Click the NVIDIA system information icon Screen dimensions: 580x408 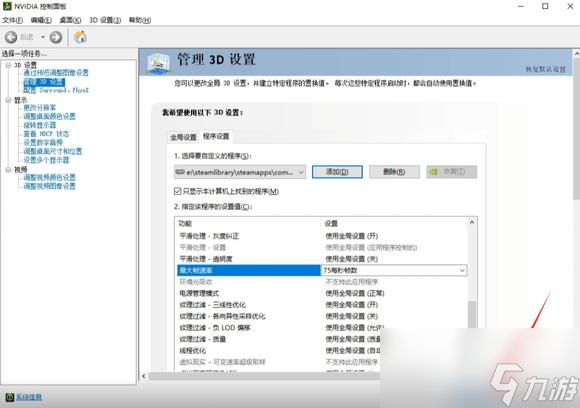tap(10, 397)
